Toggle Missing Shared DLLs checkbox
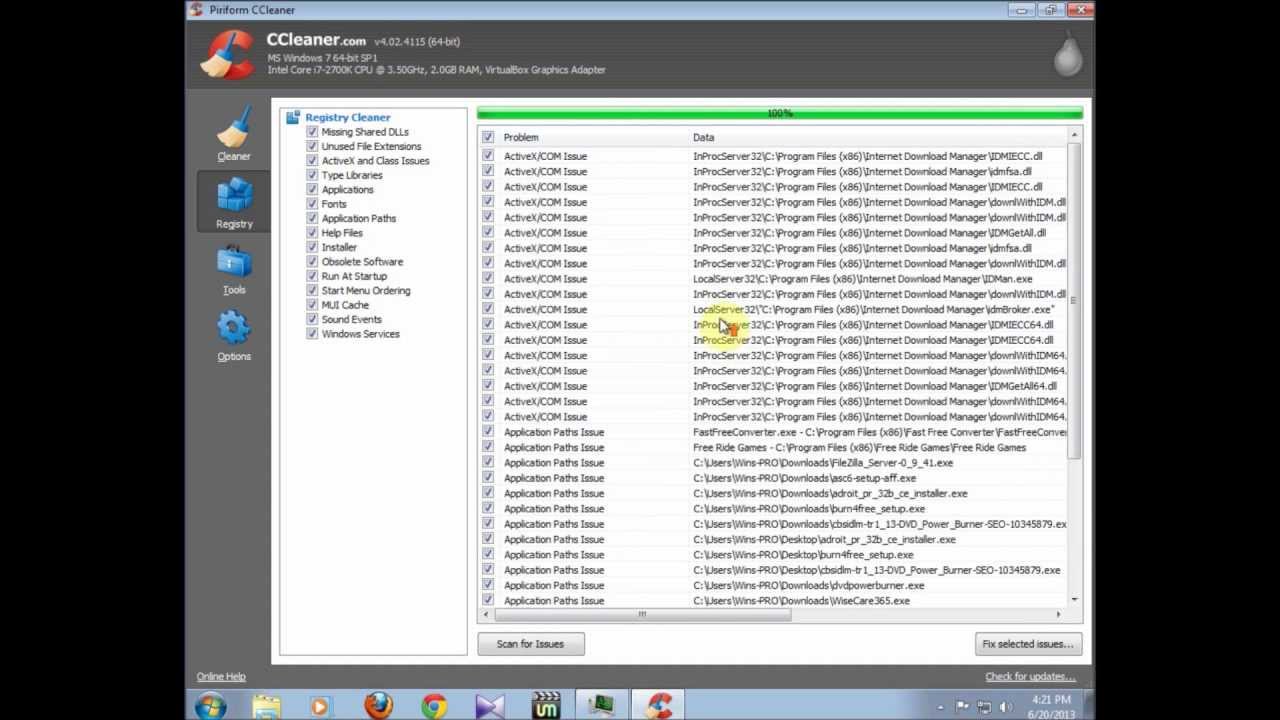The height and width of the screenshot is (720, 1280). tap(312, 132)
